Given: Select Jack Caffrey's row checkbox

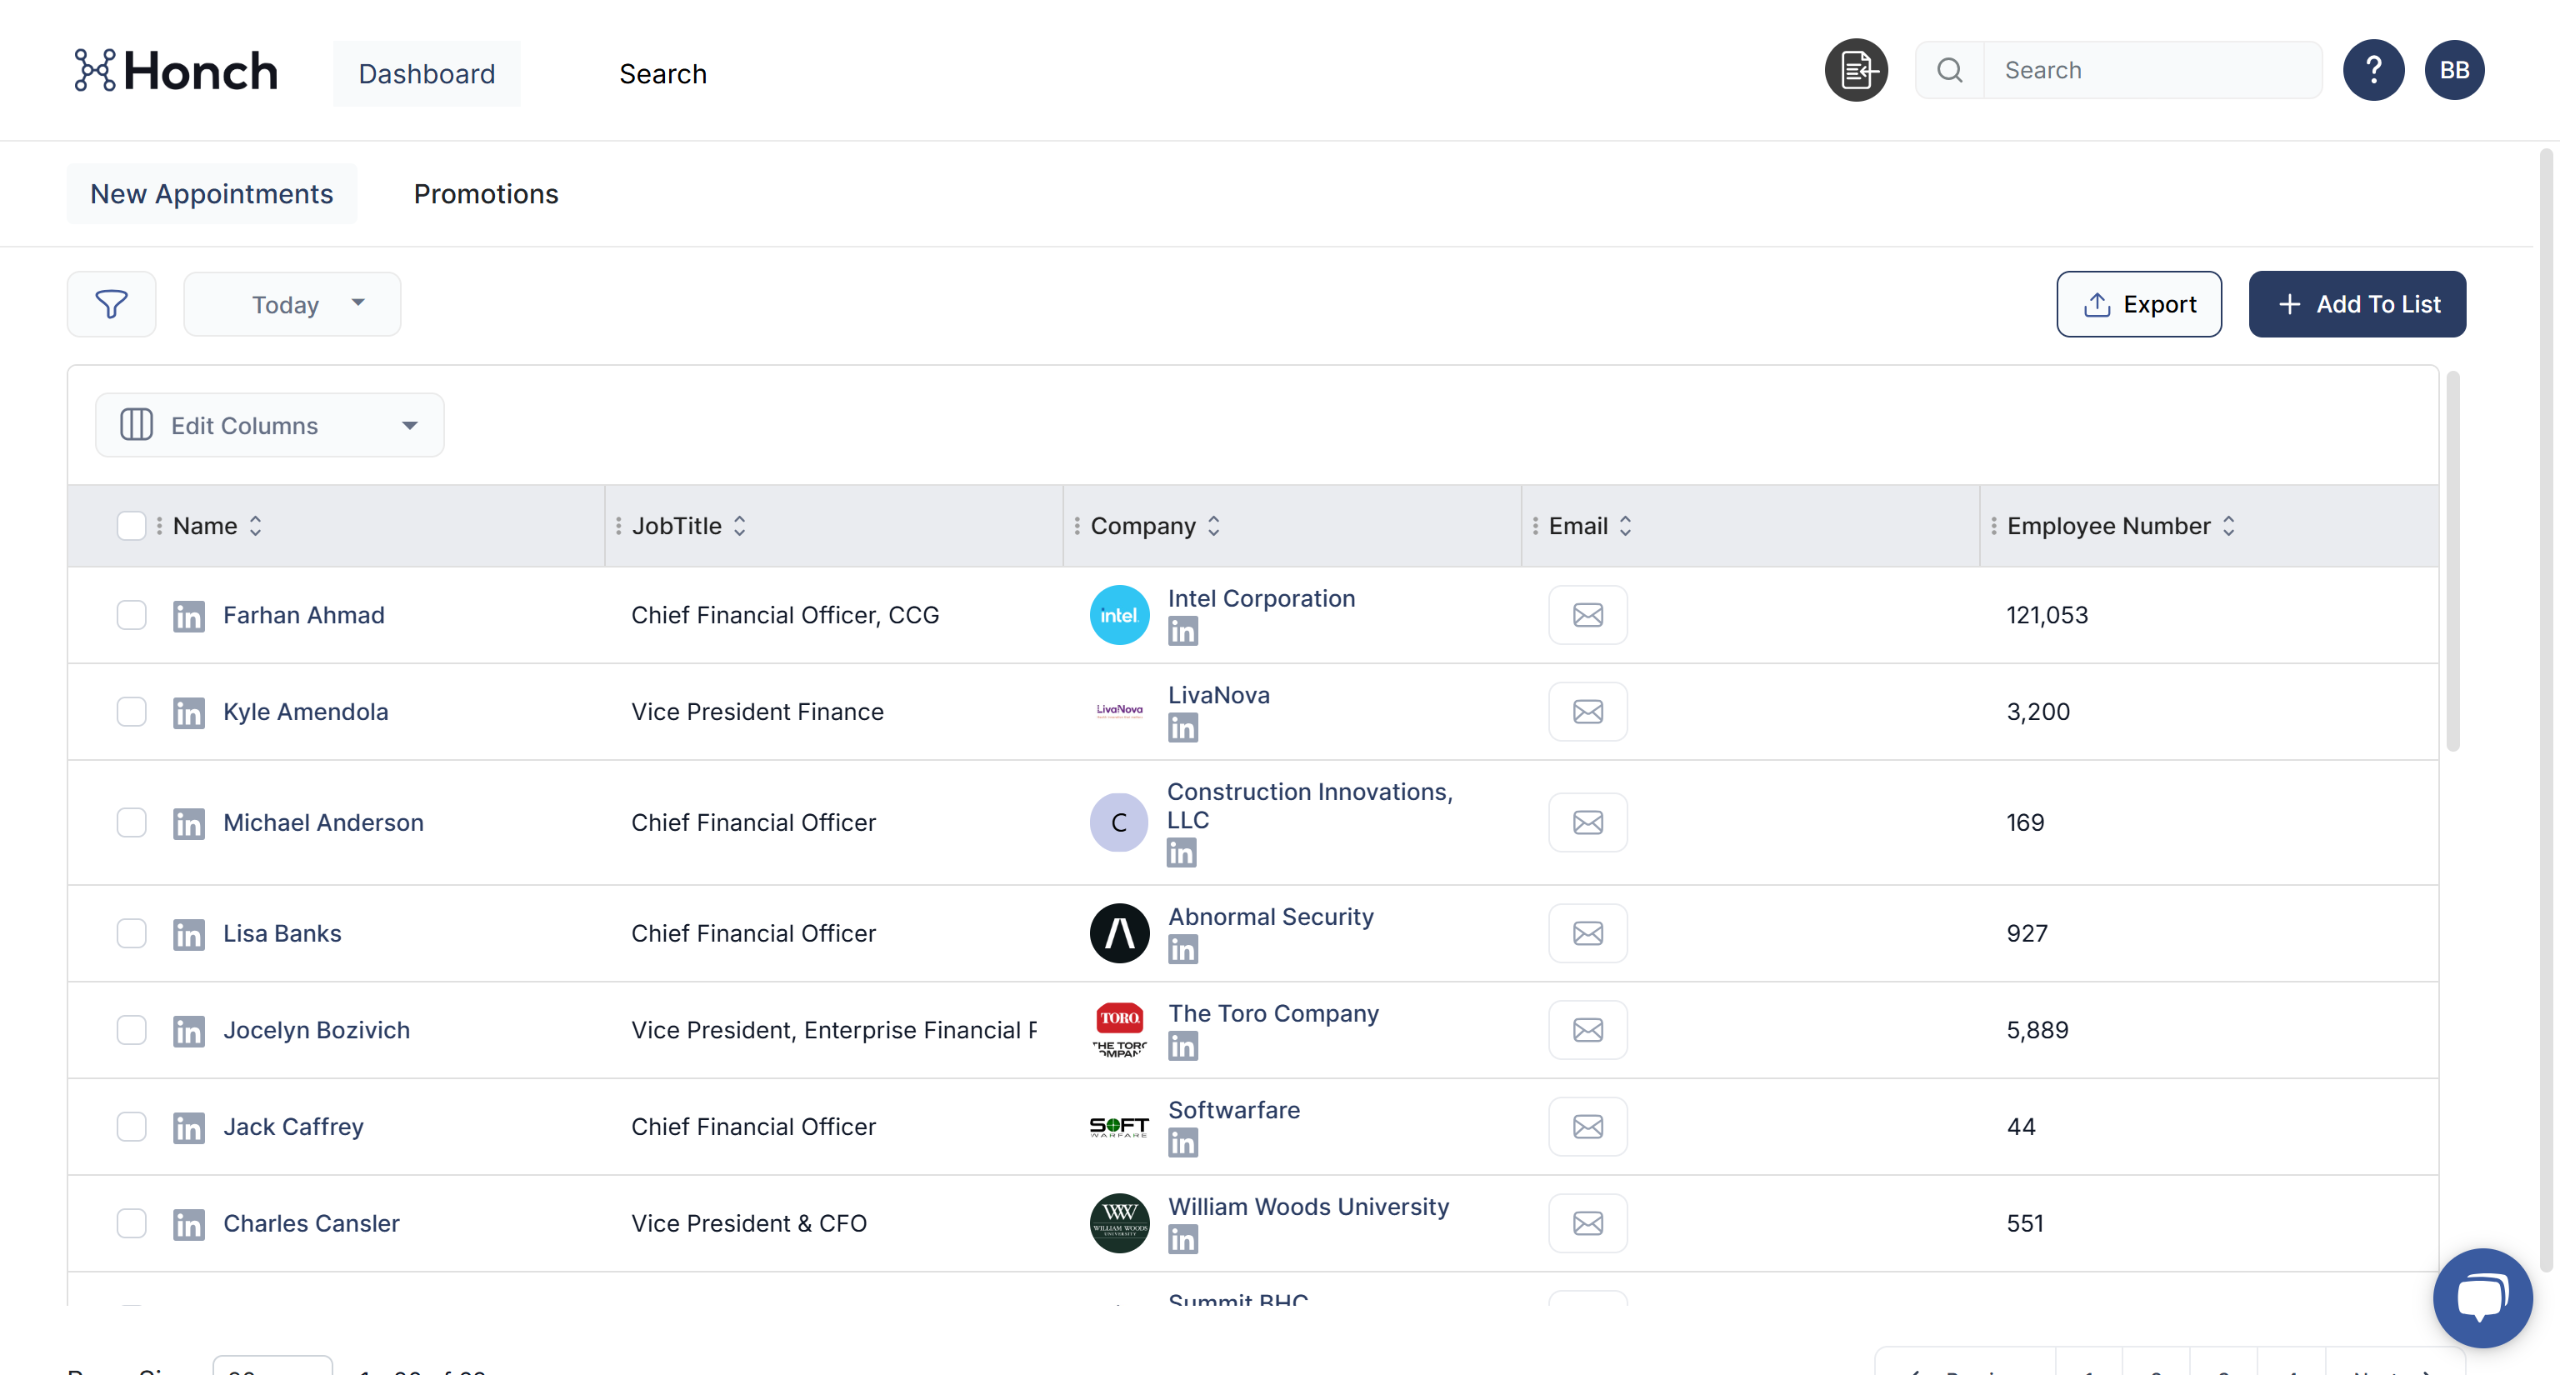Looking at the screenshot, I should 131,1127.
